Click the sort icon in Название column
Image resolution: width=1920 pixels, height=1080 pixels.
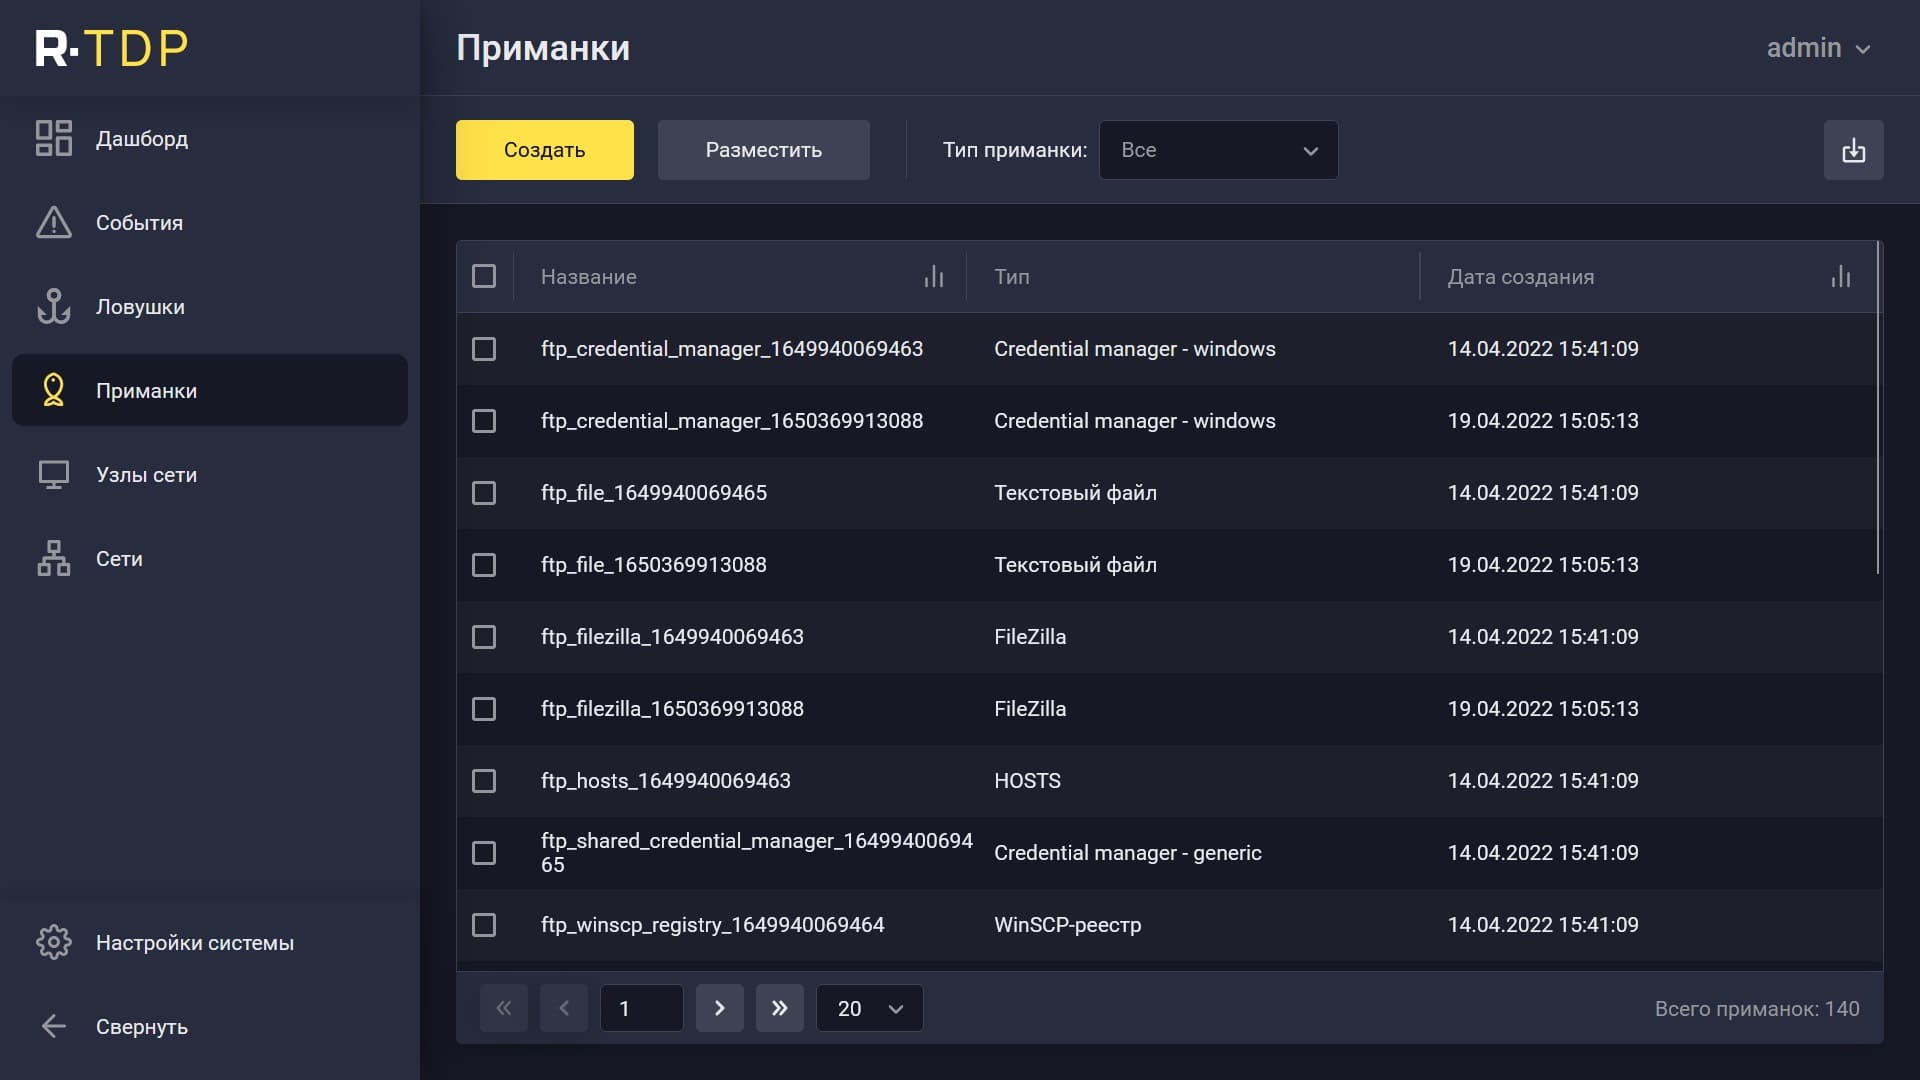pyautogui.click(x=934, y=277)
